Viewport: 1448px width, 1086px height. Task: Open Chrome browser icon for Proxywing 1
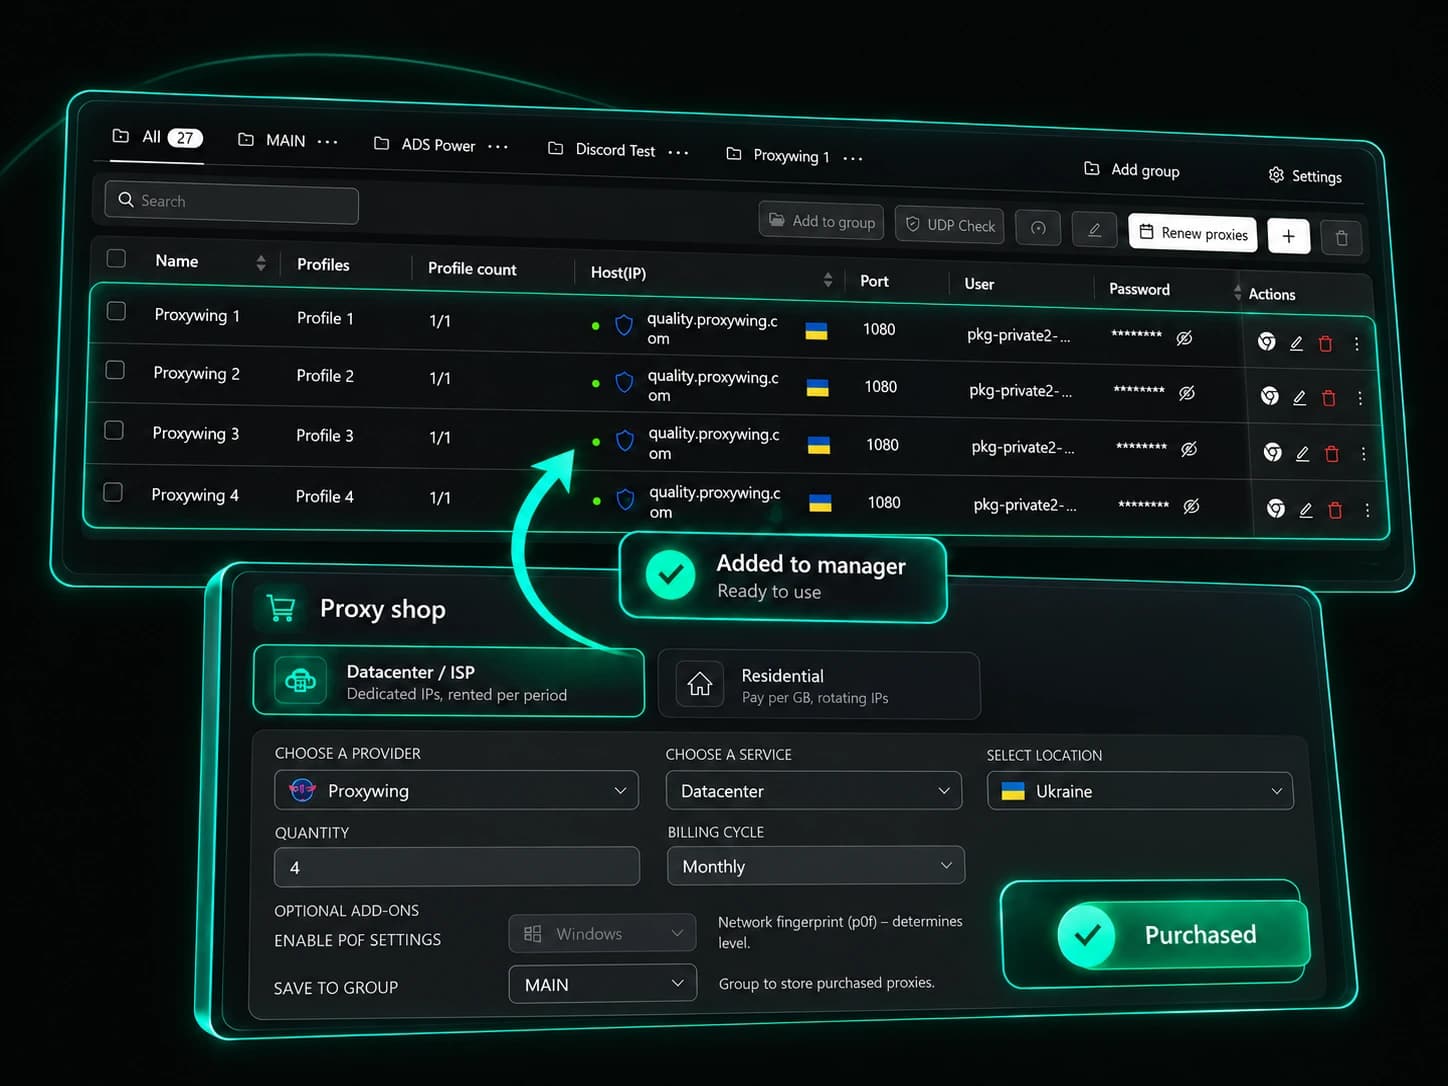1266,342
